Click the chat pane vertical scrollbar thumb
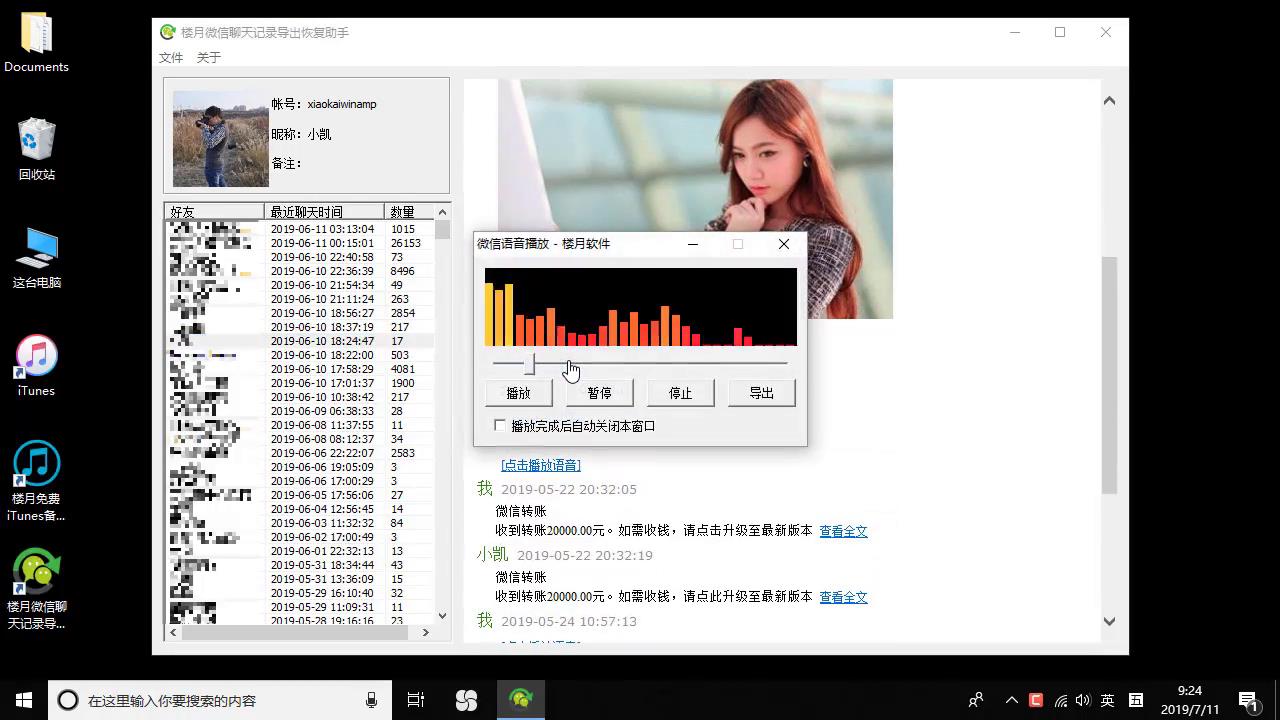The height and width of the screenshot is (720, 1280). [x=1109, y=375]
